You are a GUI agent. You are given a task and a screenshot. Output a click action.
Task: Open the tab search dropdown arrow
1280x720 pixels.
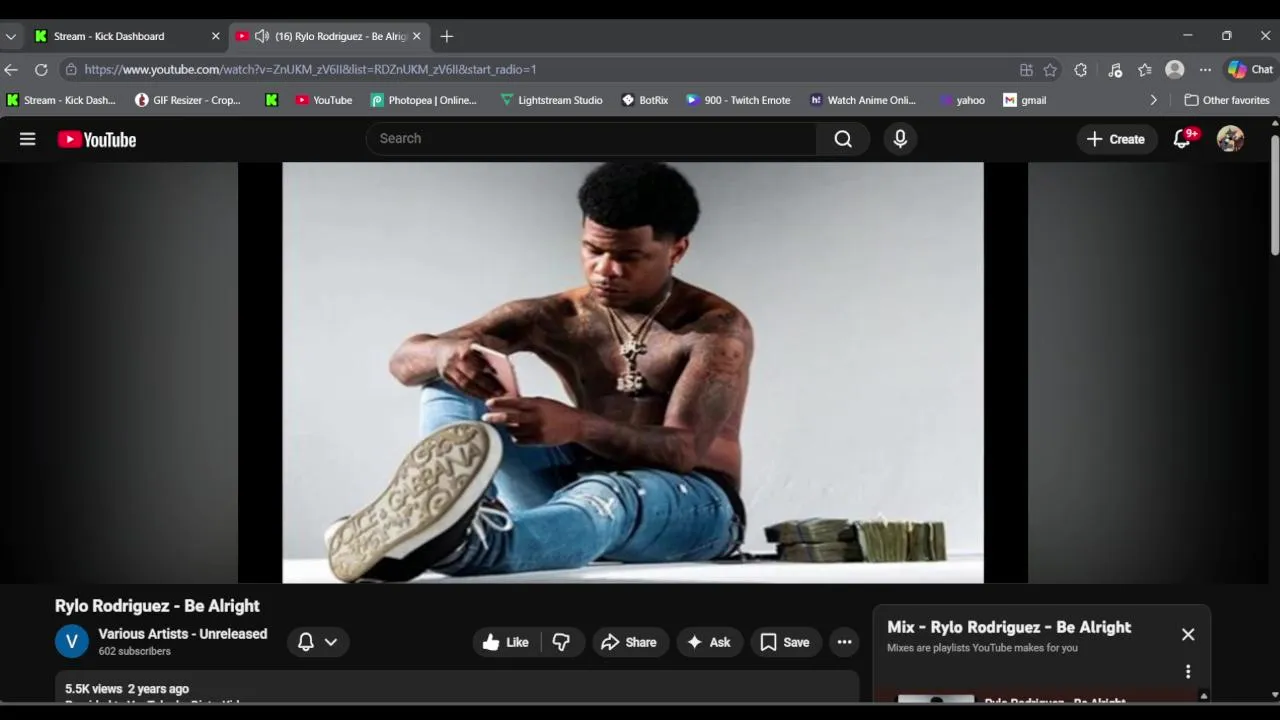[x=11, y=36]
